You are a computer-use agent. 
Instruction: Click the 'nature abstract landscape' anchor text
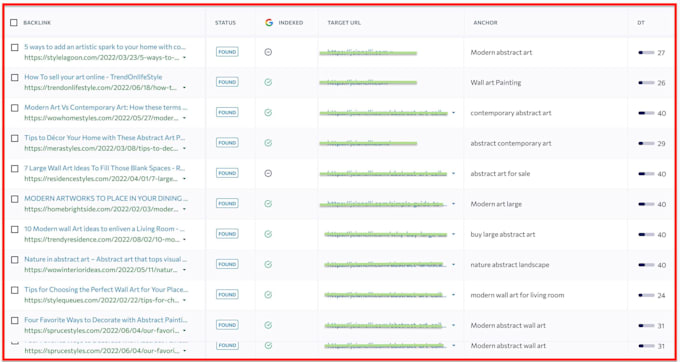coord(510,265)
